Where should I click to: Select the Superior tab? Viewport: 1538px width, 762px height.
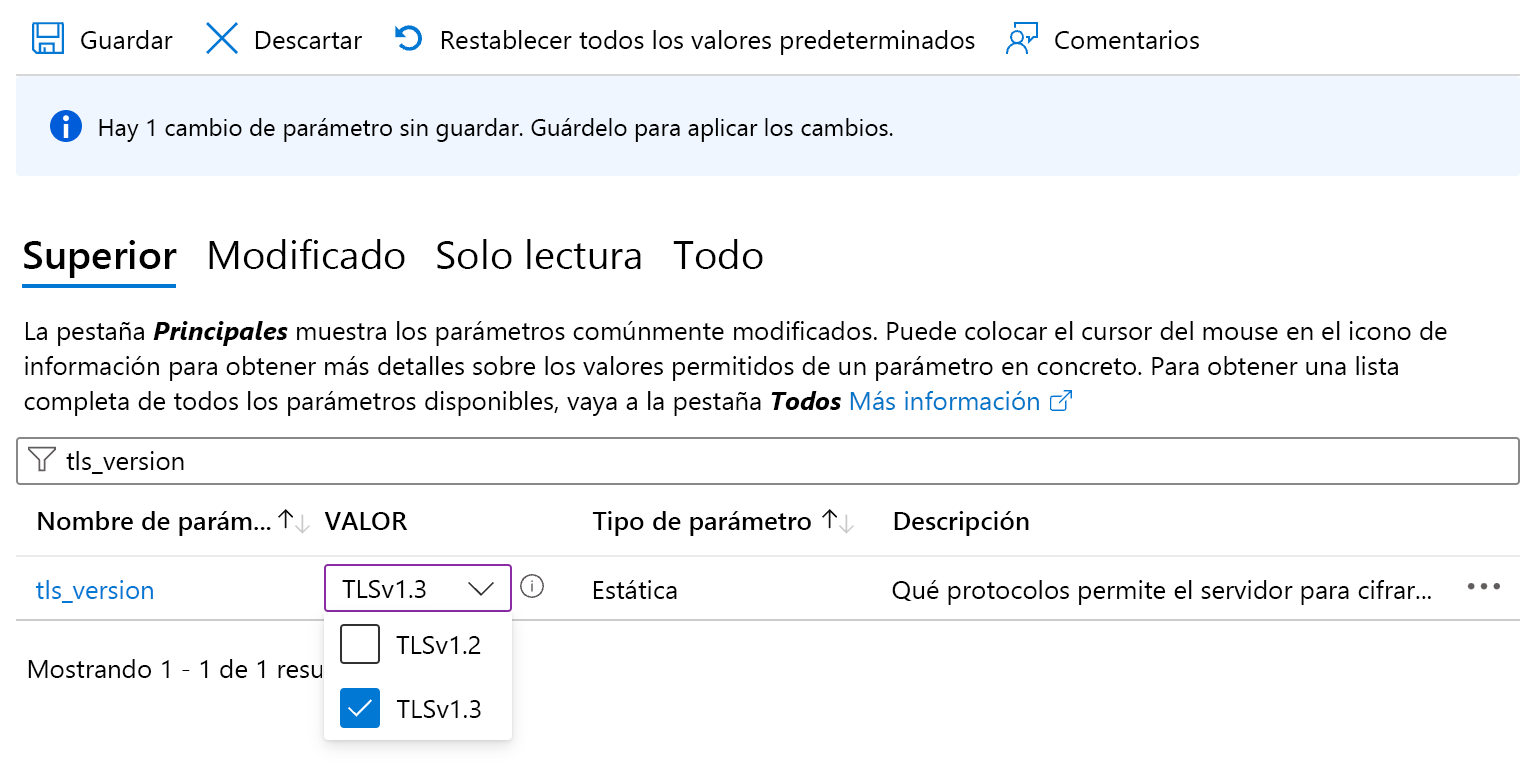99,256
